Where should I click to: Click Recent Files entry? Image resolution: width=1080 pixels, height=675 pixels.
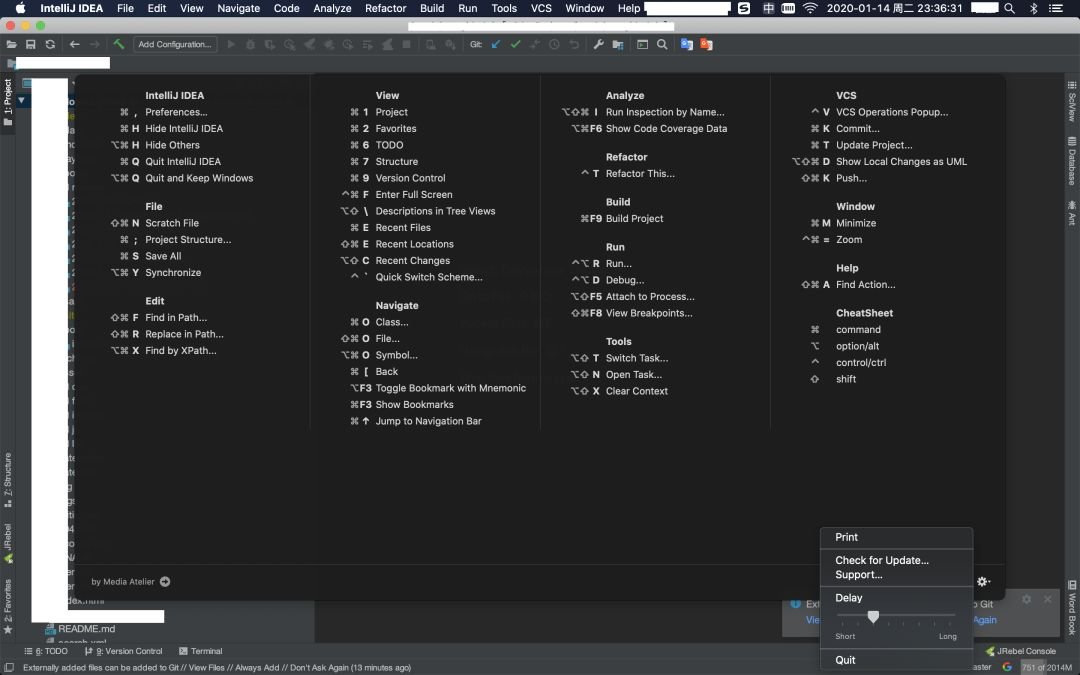click(x=403, y=227)
